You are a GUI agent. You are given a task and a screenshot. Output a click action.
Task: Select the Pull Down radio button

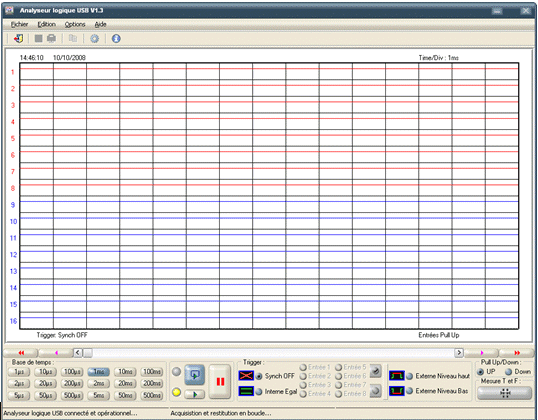pos(508,372)
